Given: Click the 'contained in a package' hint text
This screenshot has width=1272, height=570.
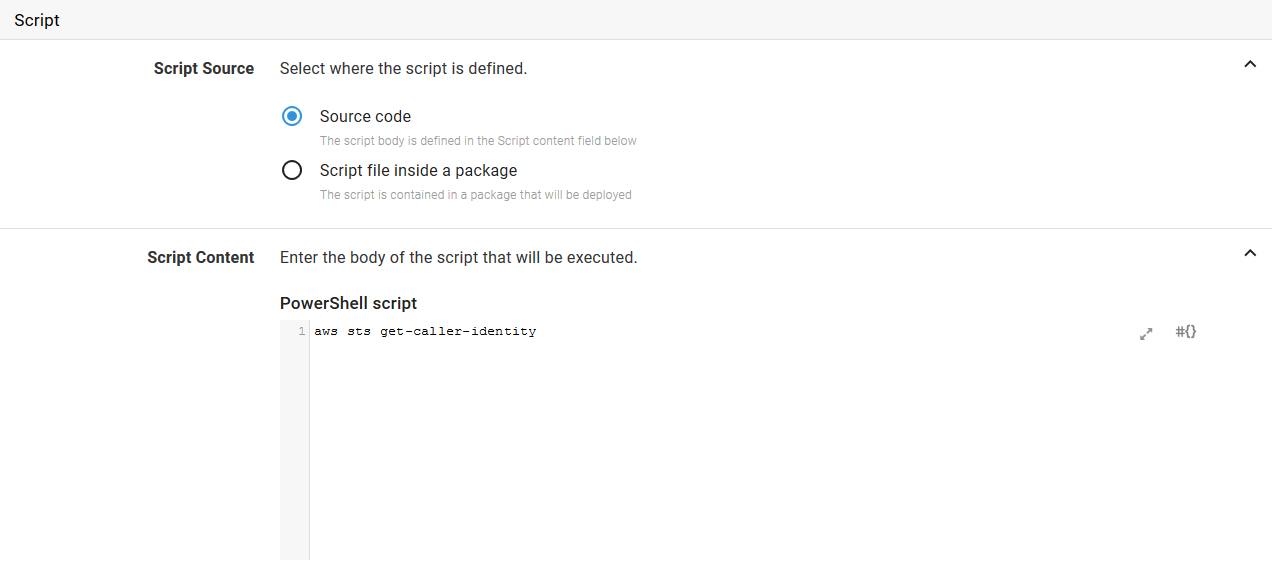Looking at the screenshot, I should click(x=475, y=195).
